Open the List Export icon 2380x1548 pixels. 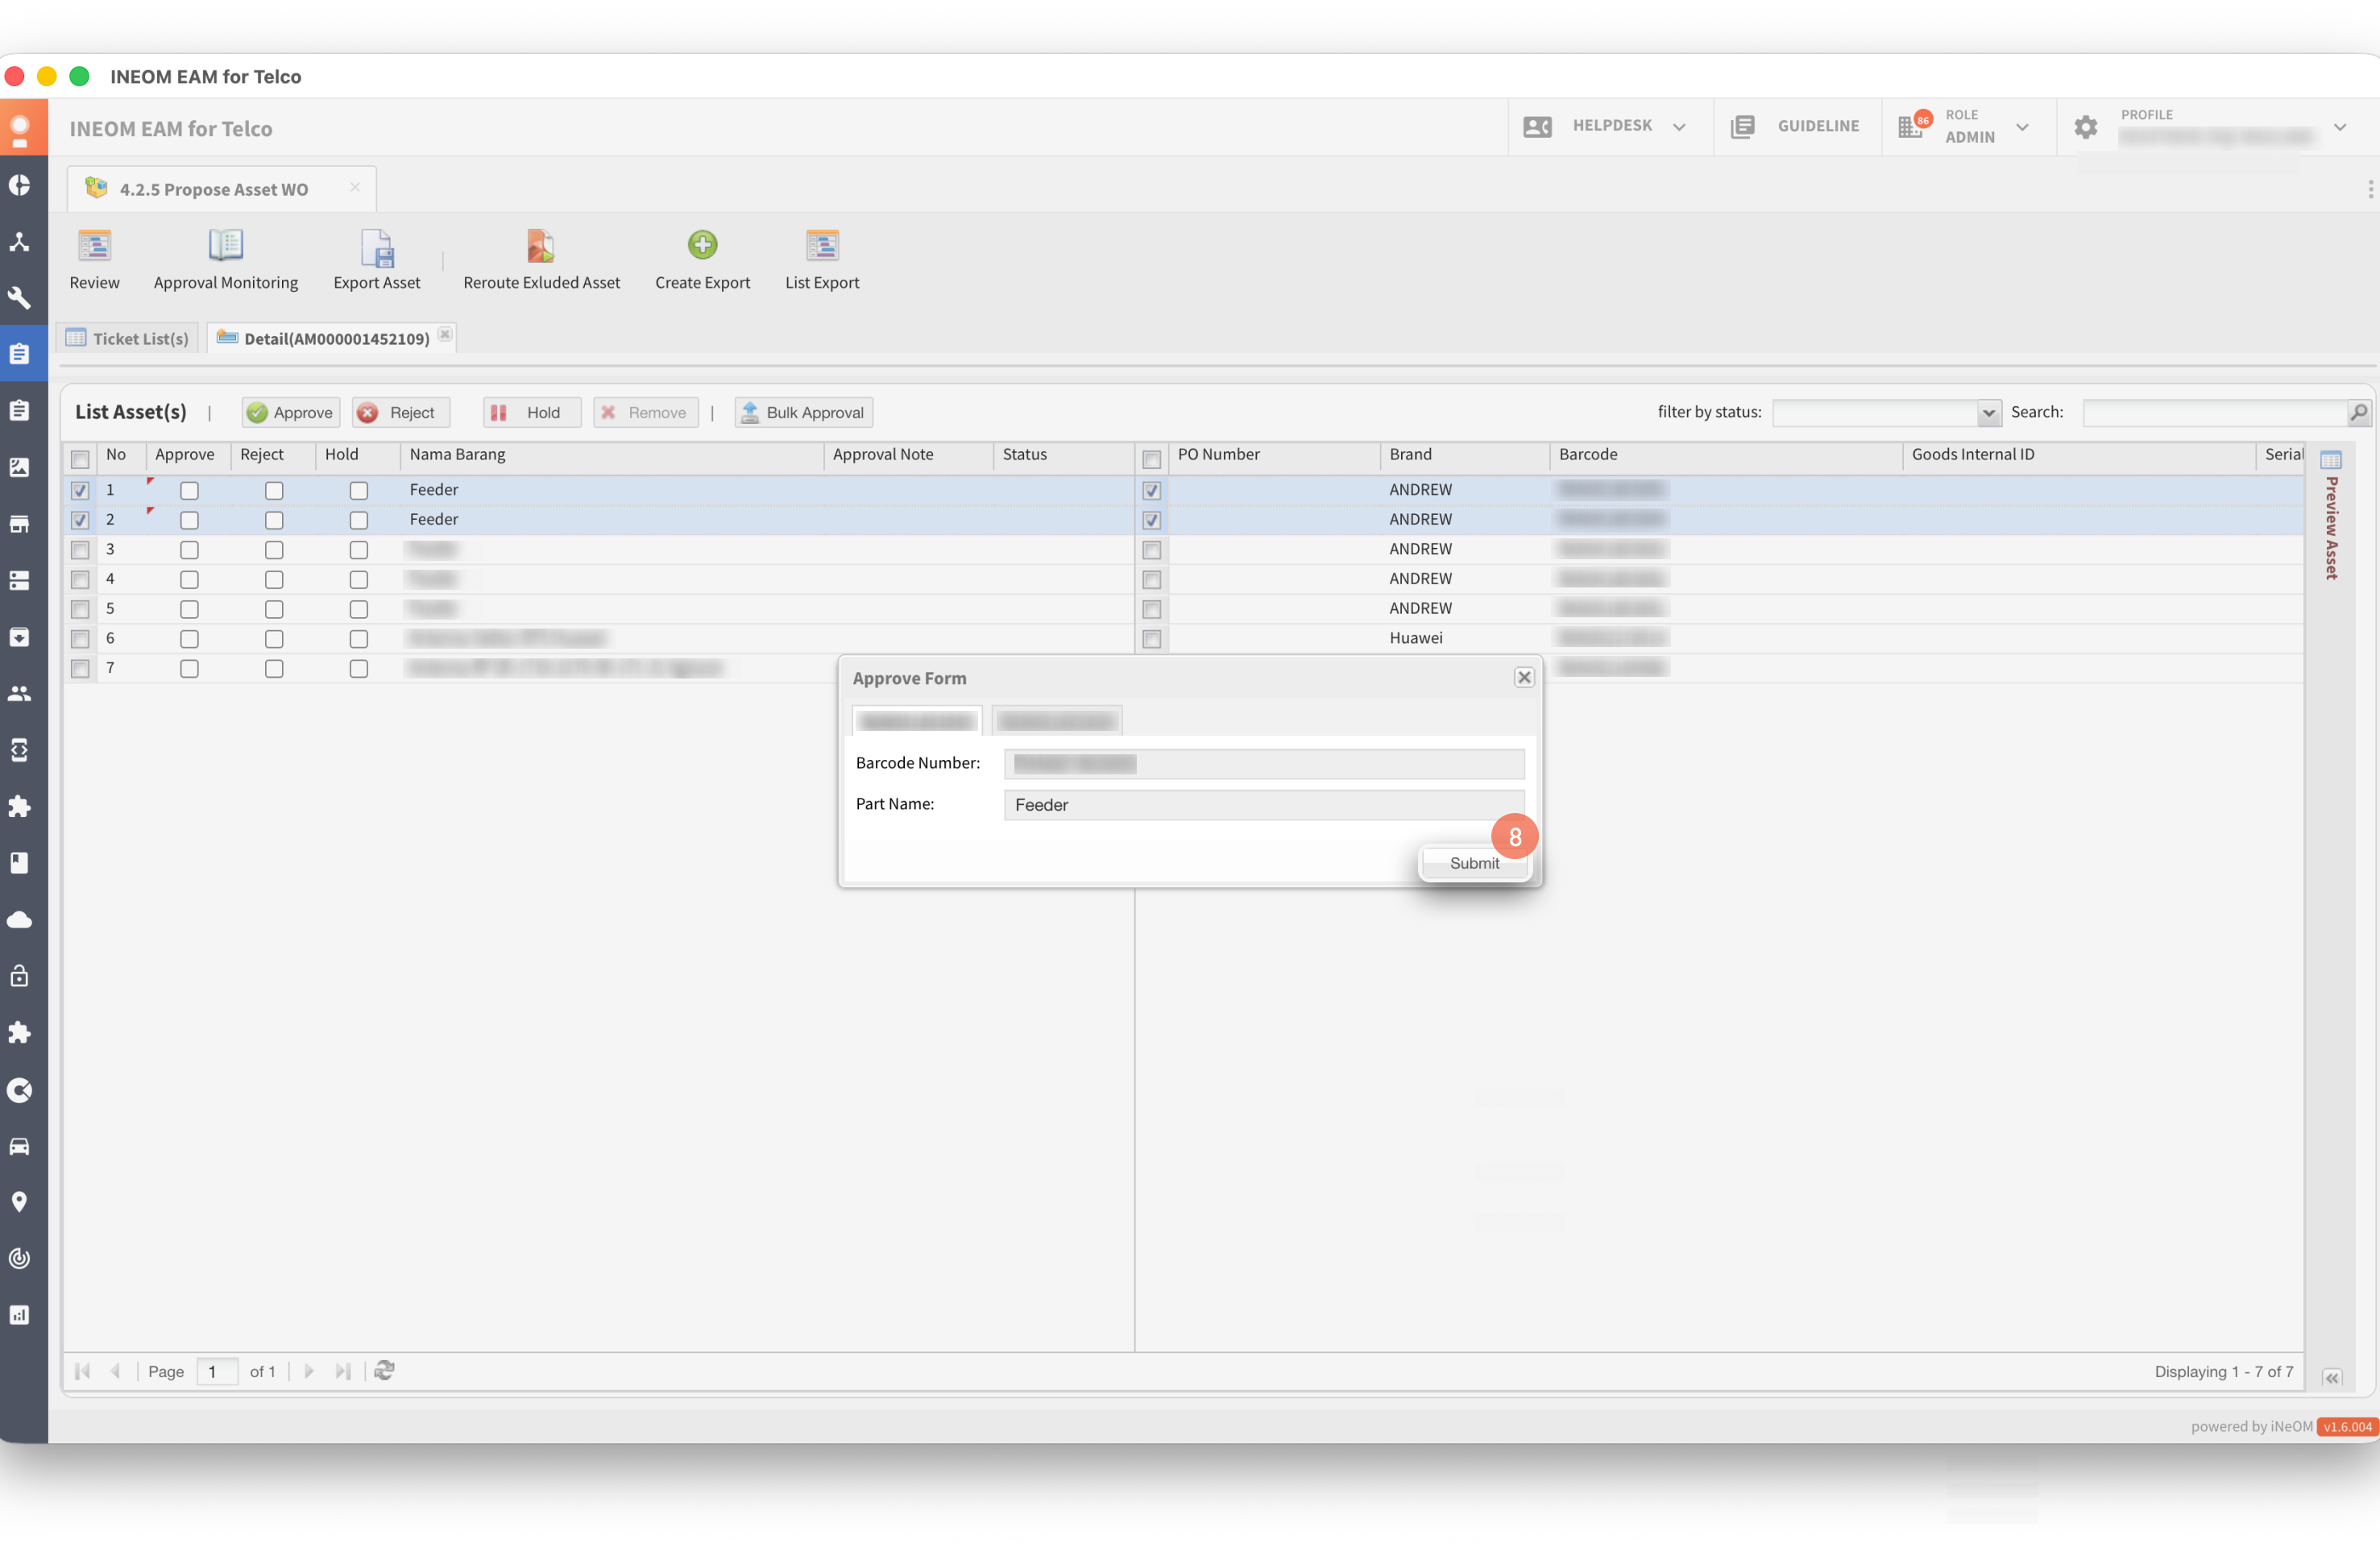[821, 246]
